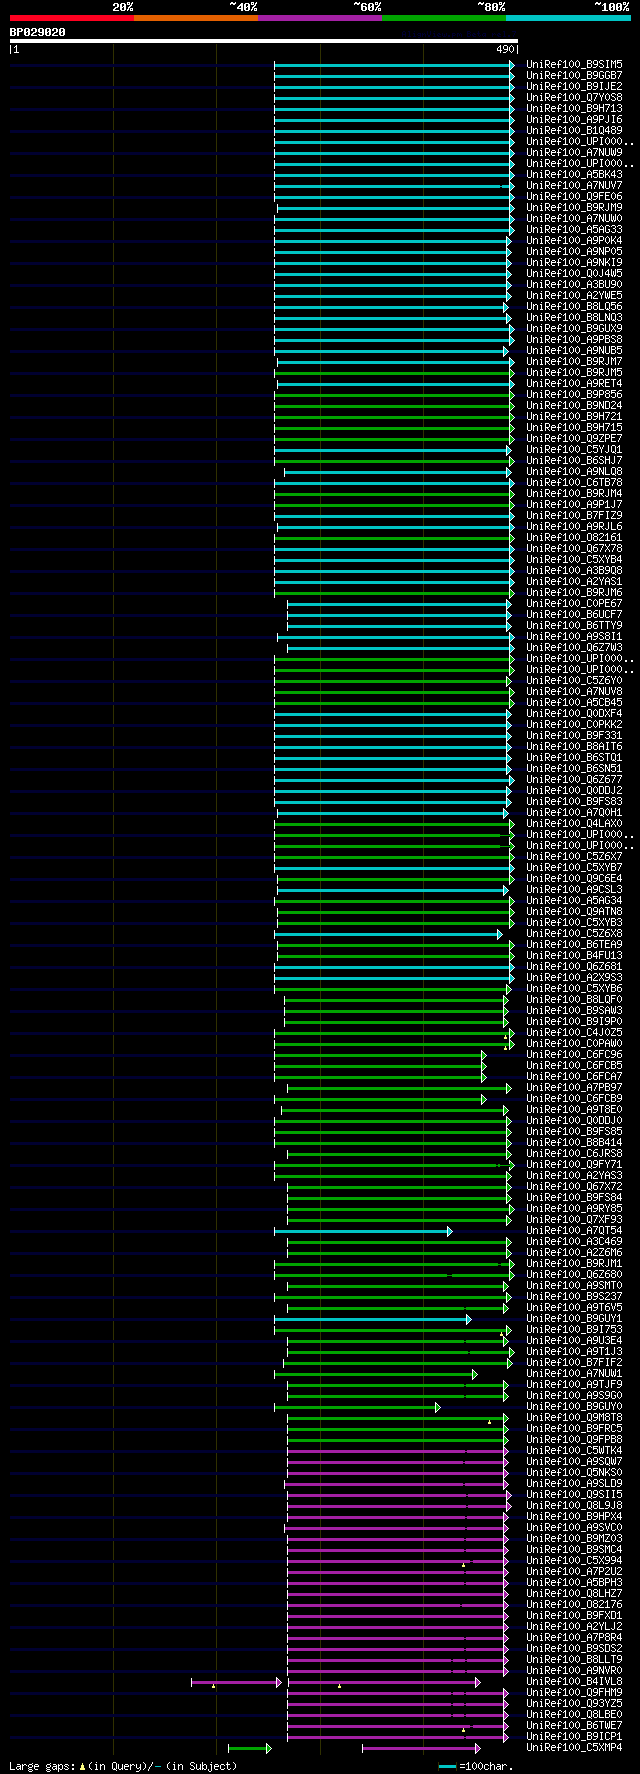This screenshot has width=640, height=1774.
Task: Click UniRef100_B8LQ56 label
Action: [x=574, y=307]
